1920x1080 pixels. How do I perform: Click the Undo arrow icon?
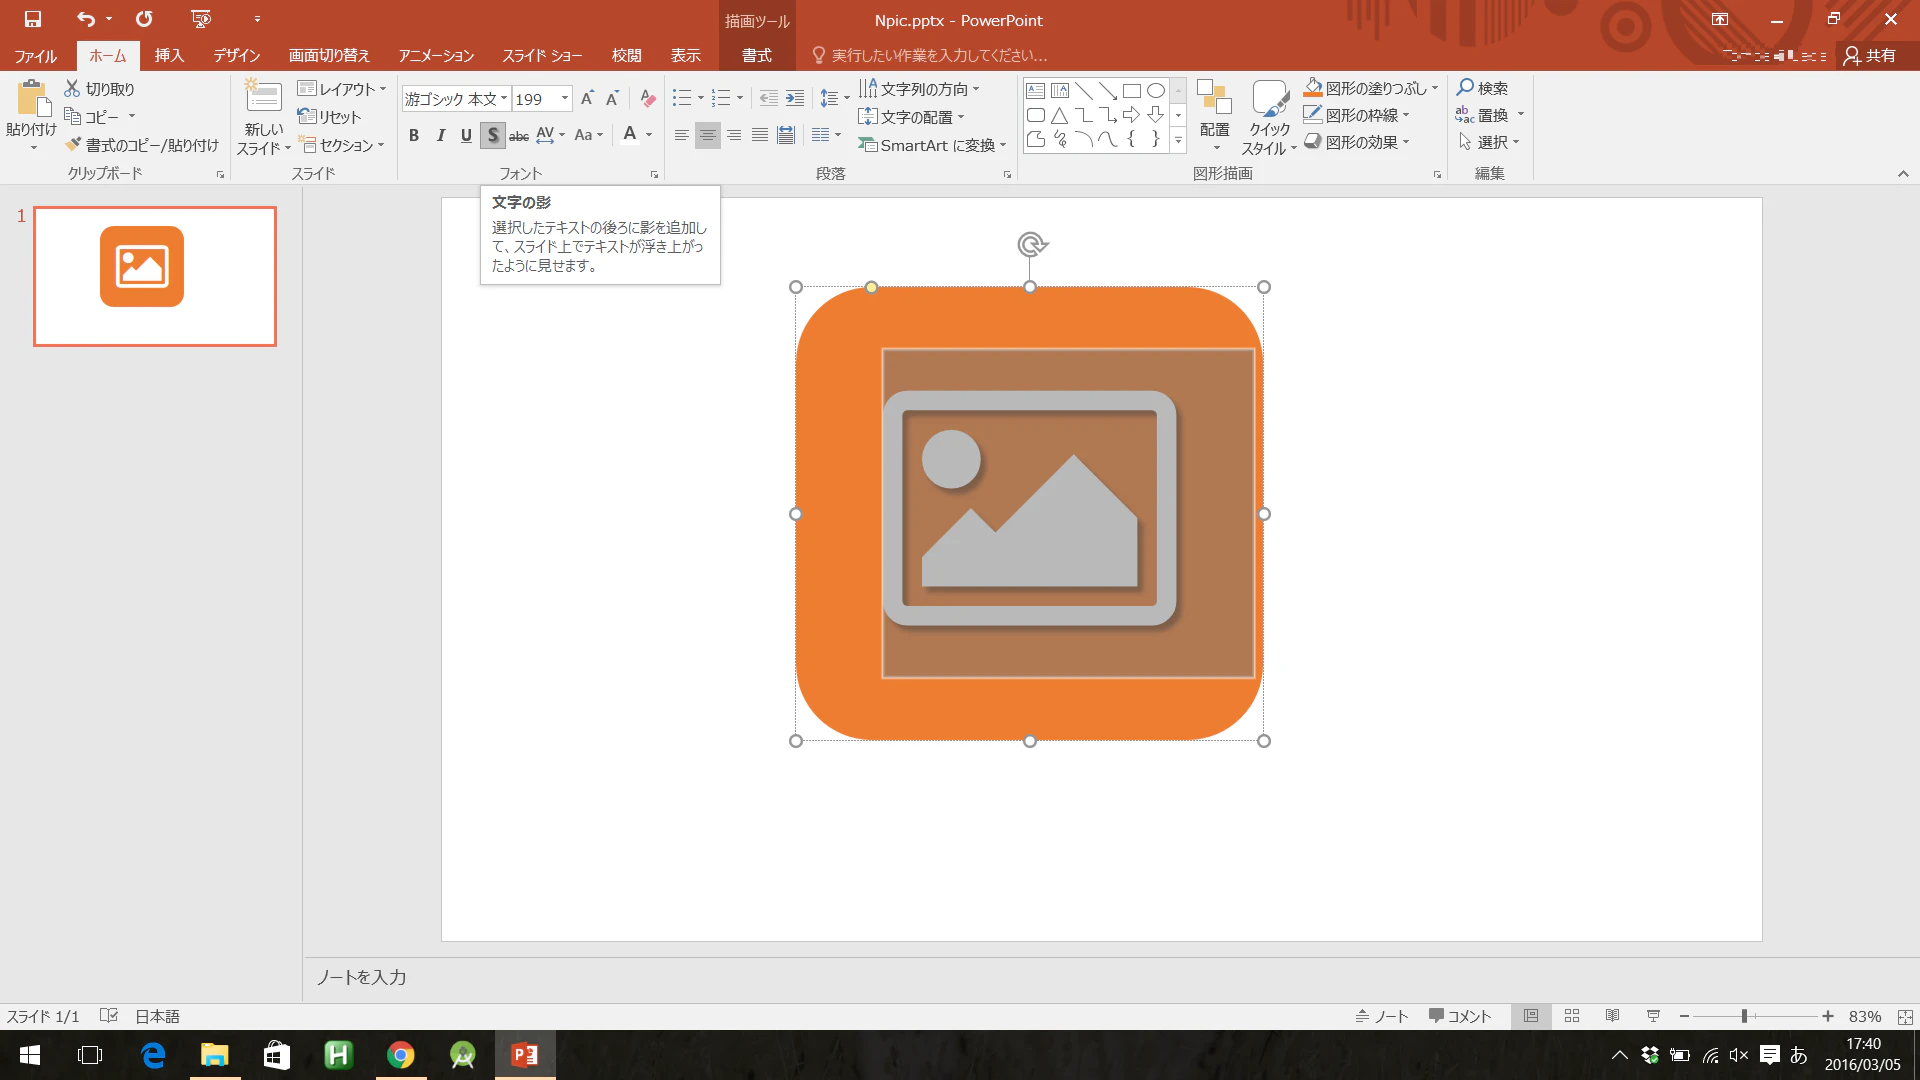tap(86, 19)
